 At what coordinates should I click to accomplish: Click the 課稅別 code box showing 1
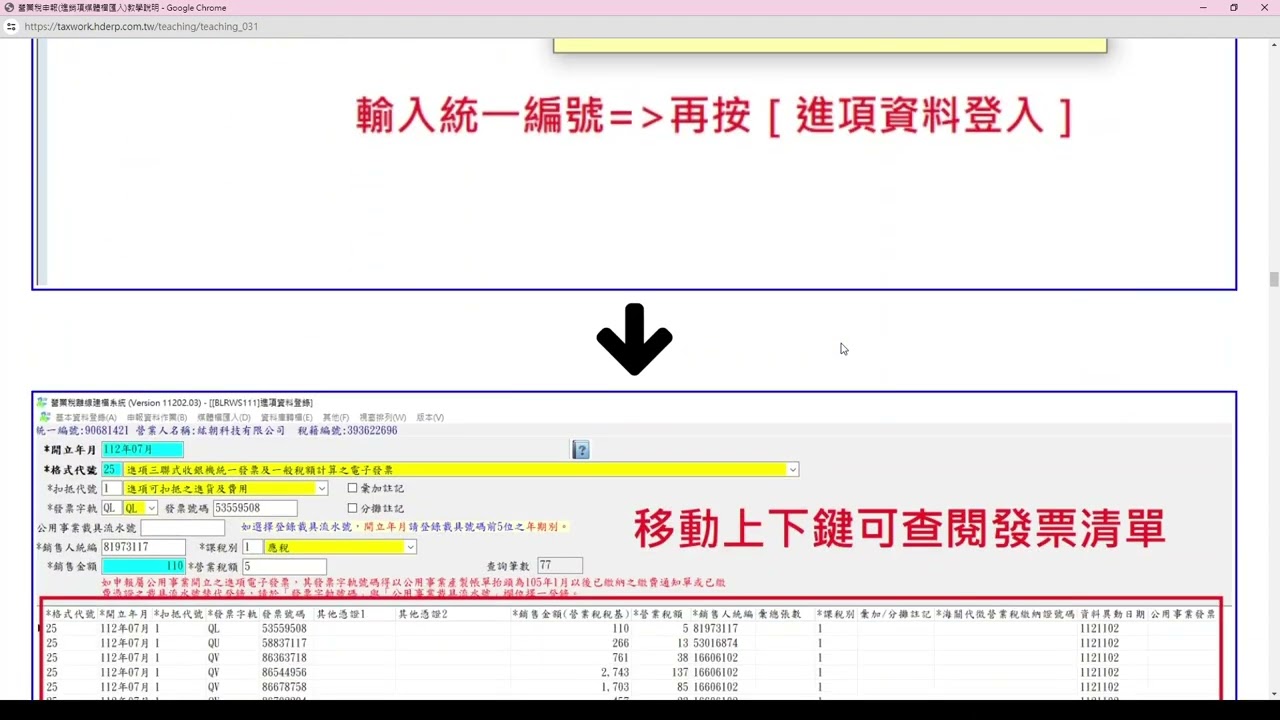[x=252, y=547]
